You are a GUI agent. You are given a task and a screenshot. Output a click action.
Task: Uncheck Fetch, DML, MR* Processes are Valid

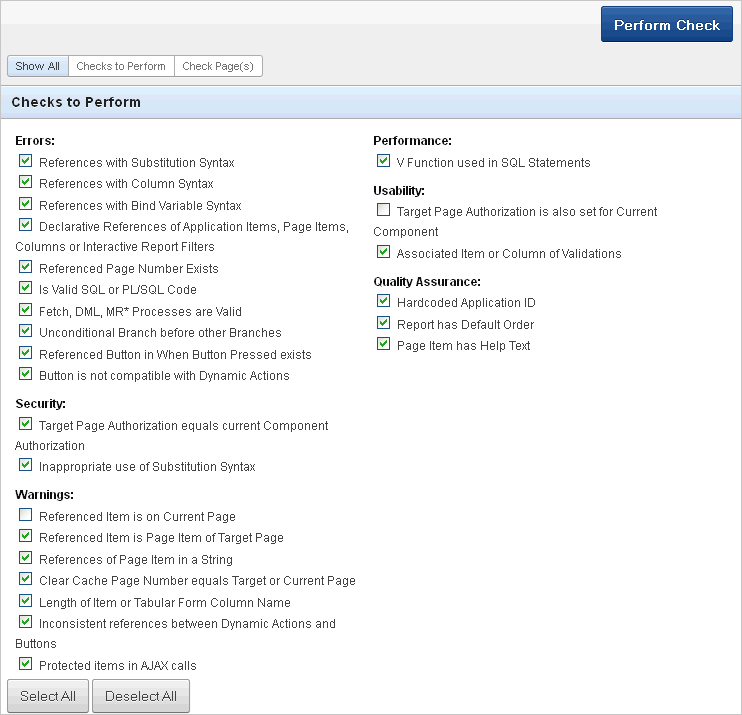26,310
